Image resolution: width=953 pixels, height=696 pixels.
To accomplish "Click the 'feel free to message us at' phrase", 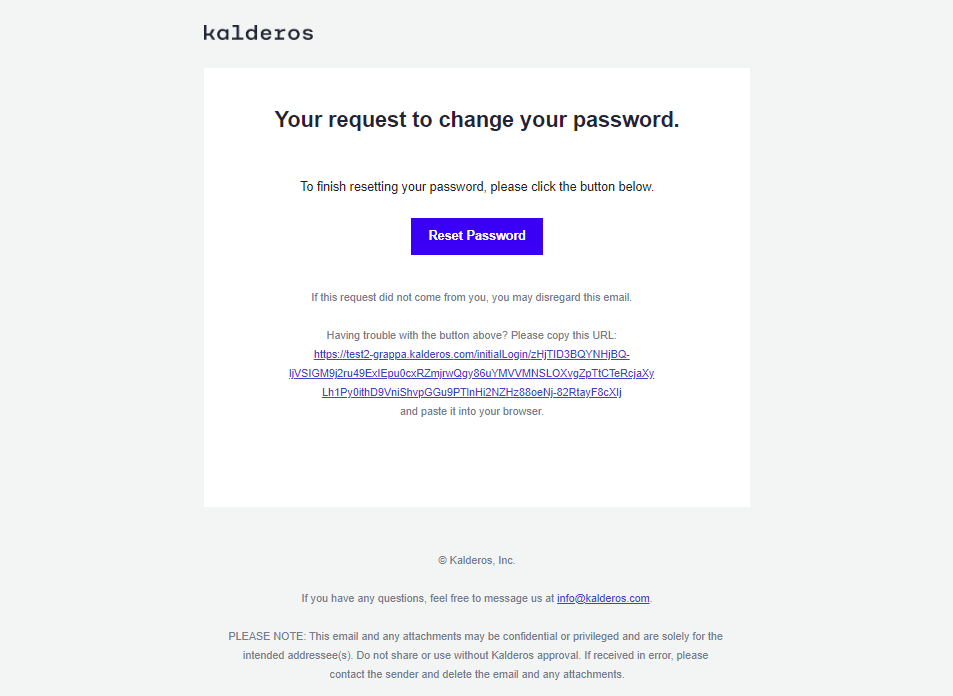I will coord(492,599).
